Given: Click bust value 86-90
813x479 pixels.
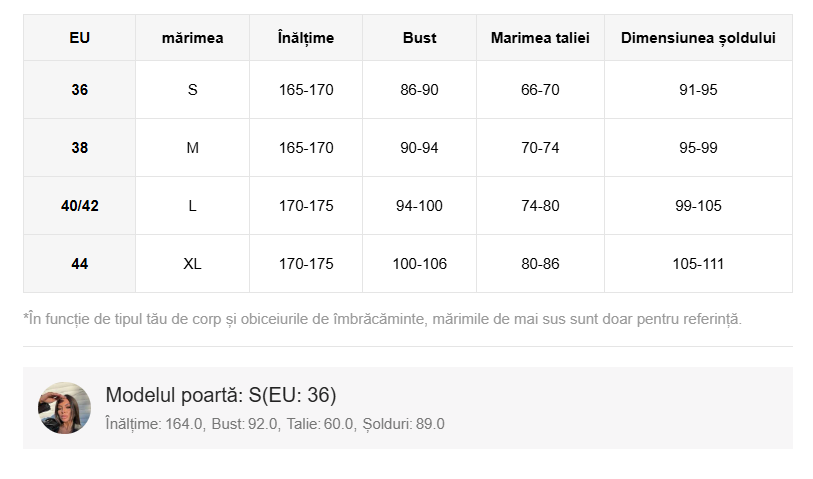Looking at the screenshot, I should coord(419,90).
